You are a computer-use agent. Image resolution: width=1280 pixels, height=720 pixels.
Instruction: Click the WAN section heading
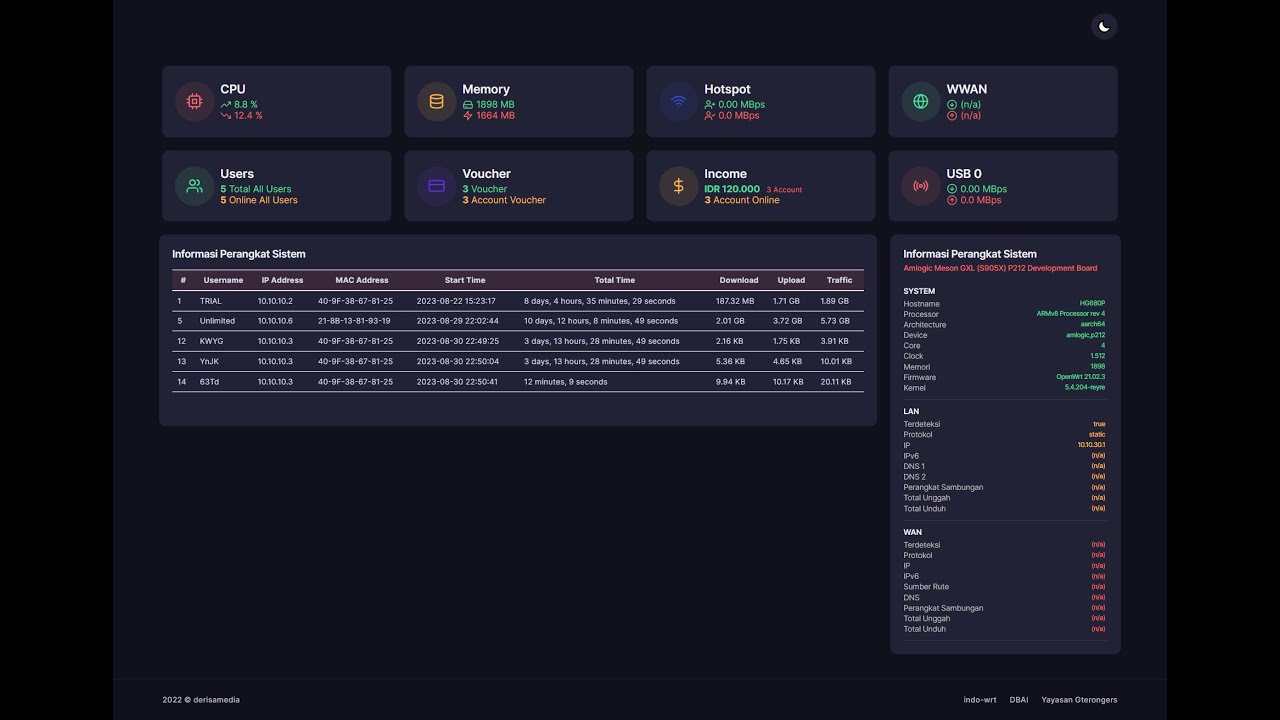point(913,533)
